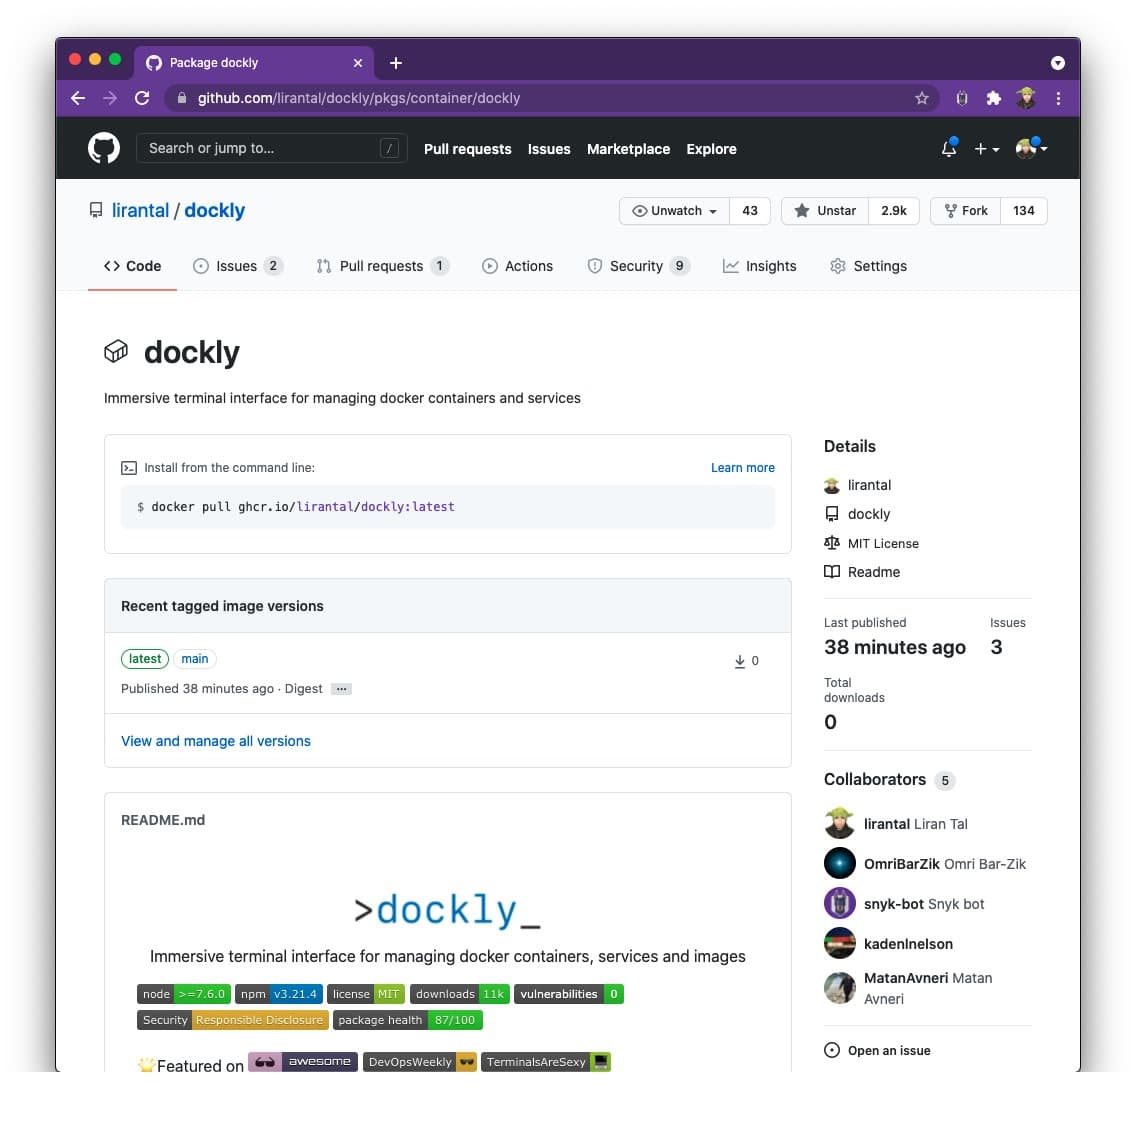The width and height of the screenshot is (1136, 1146).
Task: Click the OmriBarZik collaborator avatar
Action: pyautogui.click(x=839, y=863)
